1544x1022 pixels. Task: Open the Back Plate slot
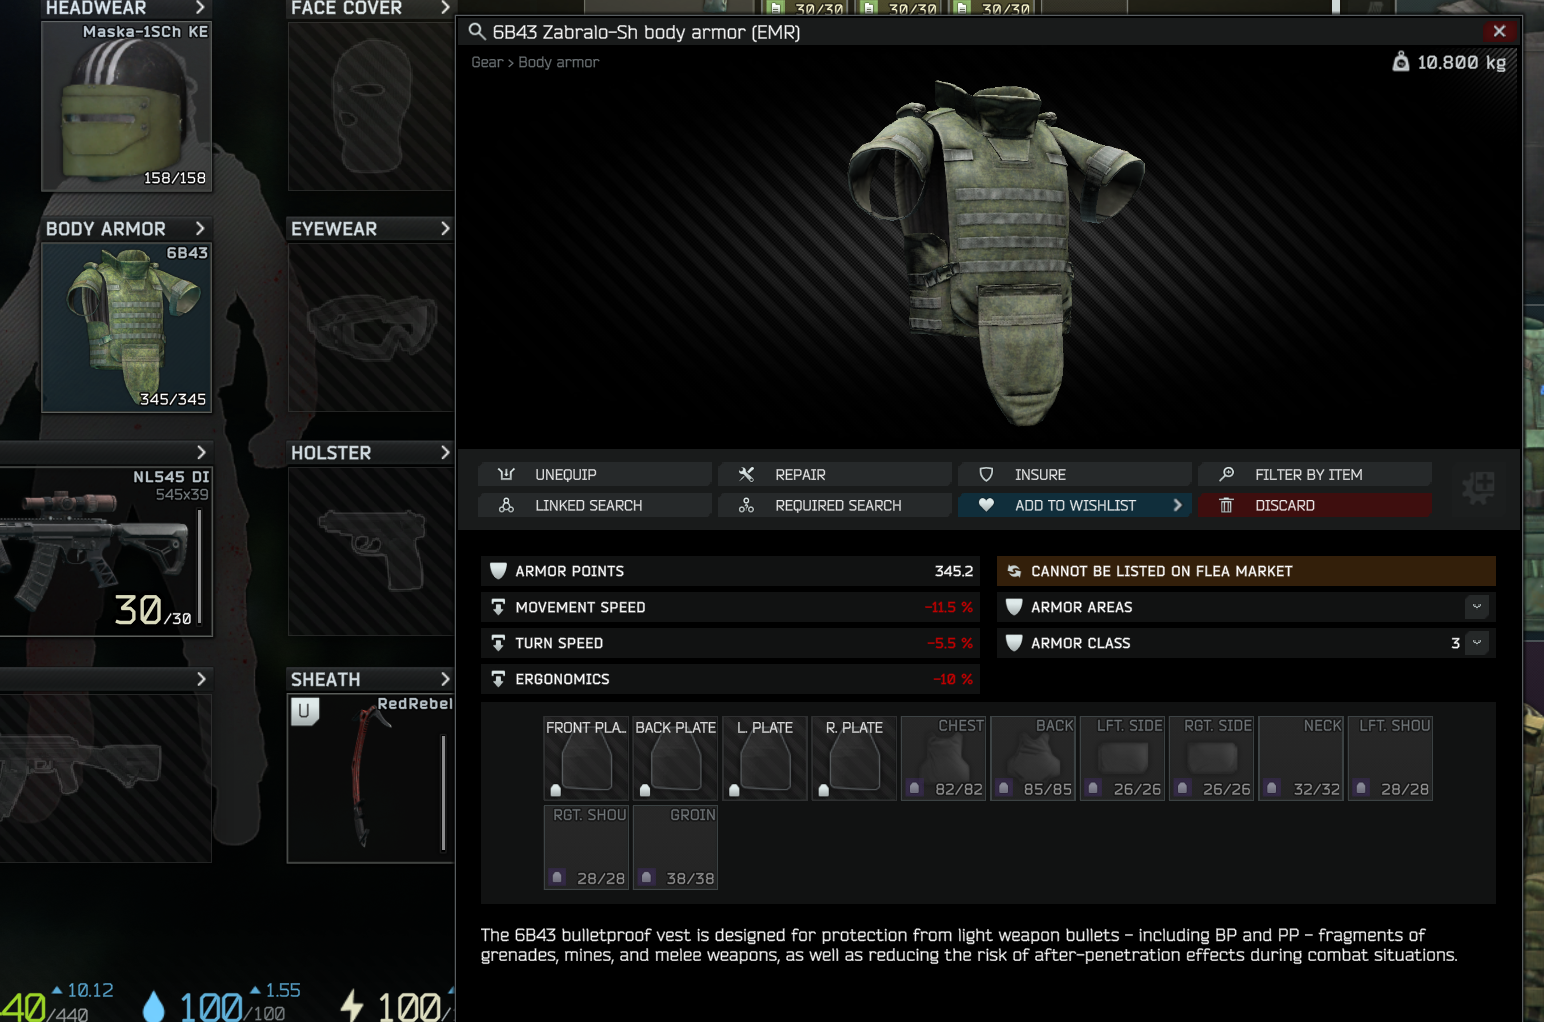point(676,758)
